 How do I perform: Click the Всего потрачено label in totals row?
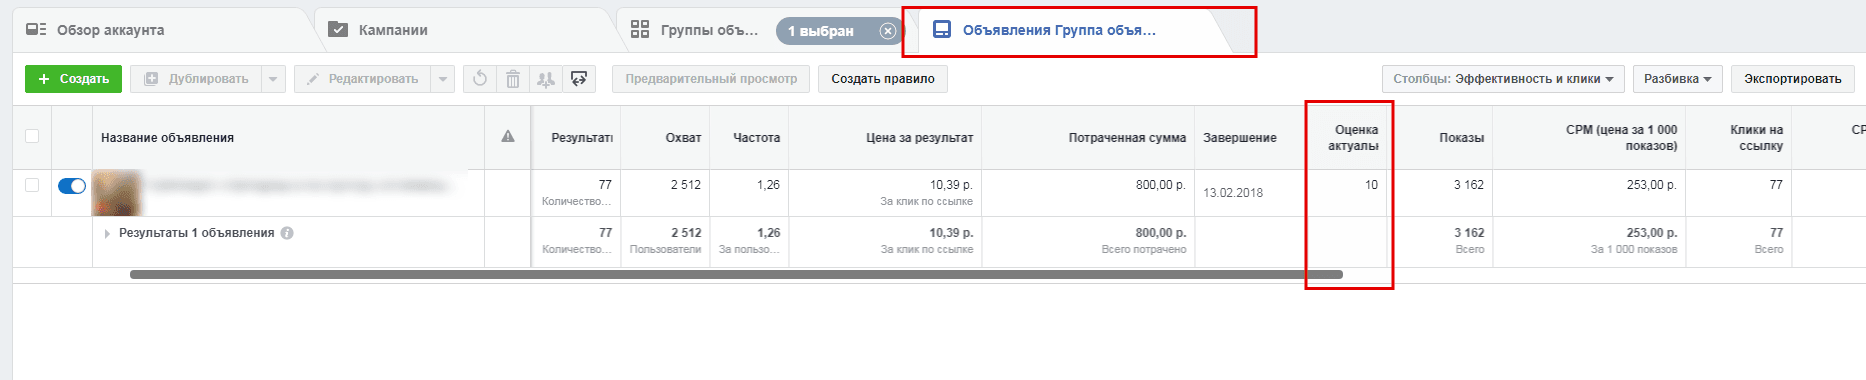[1144, 250]
